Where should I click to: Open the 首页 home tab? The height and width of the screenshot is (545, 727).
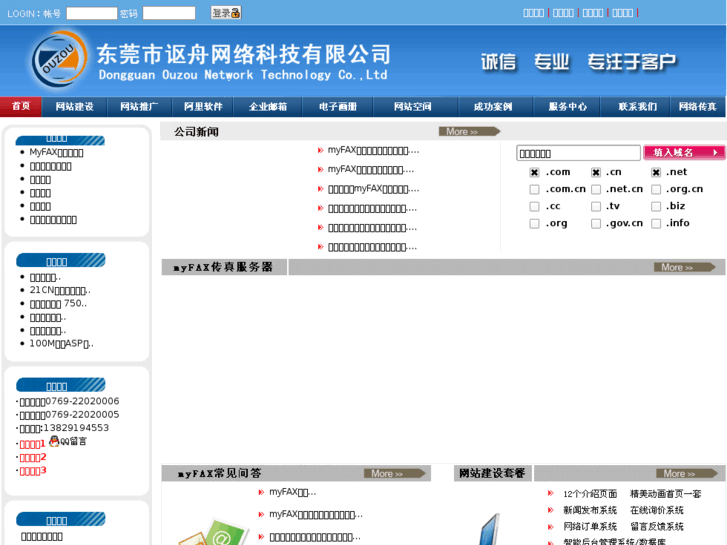tap(21, 107)
